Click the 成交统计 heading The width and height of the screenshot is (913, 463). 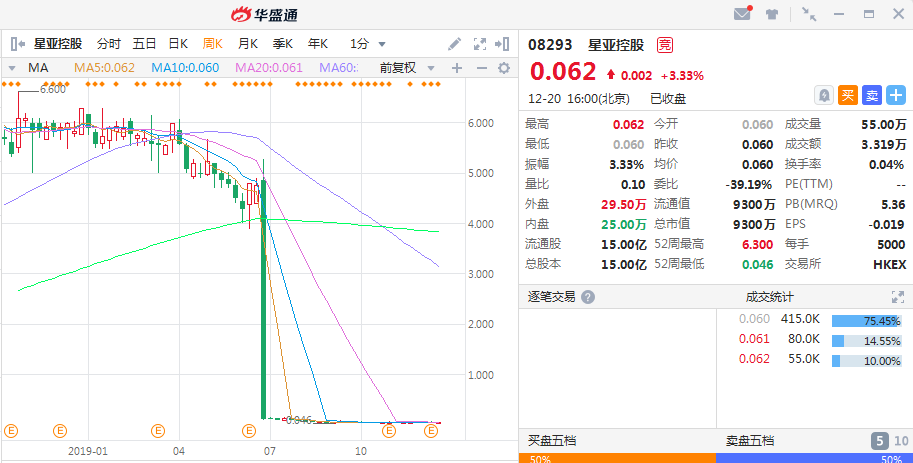[769, 297]
